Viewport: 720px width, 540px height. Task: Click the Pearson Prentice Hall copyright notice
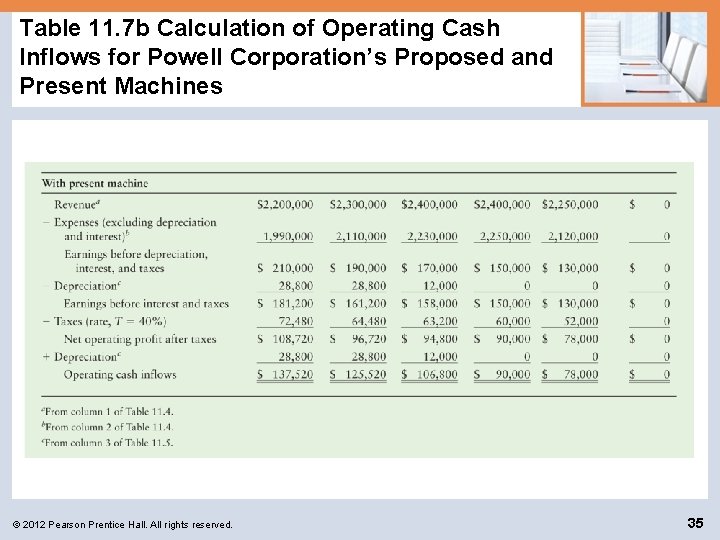click(123, 524)
